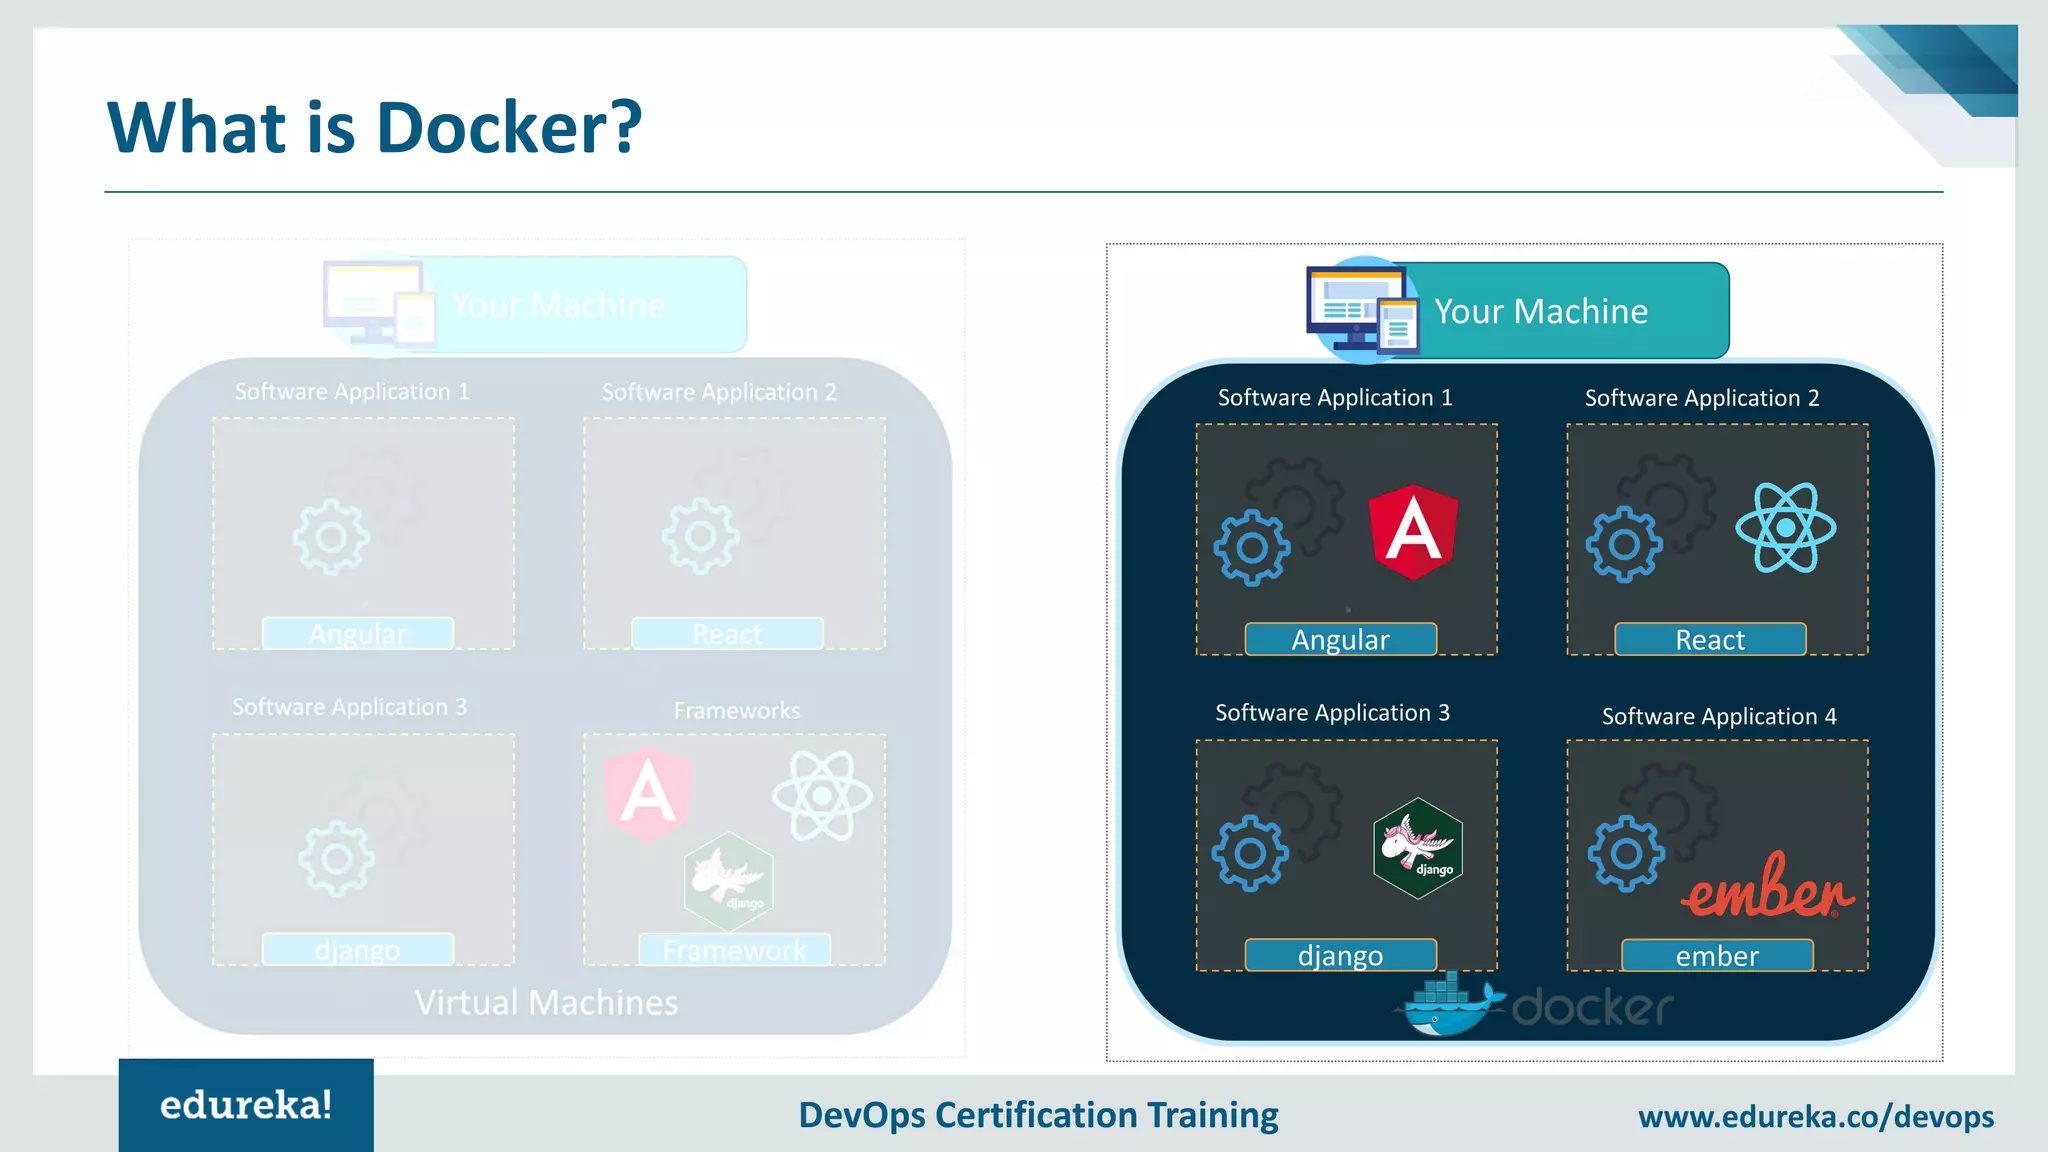Click the django hexagon logo in Application 3
Screen dimensions: 2048x1152
[x=1418, y=848]
